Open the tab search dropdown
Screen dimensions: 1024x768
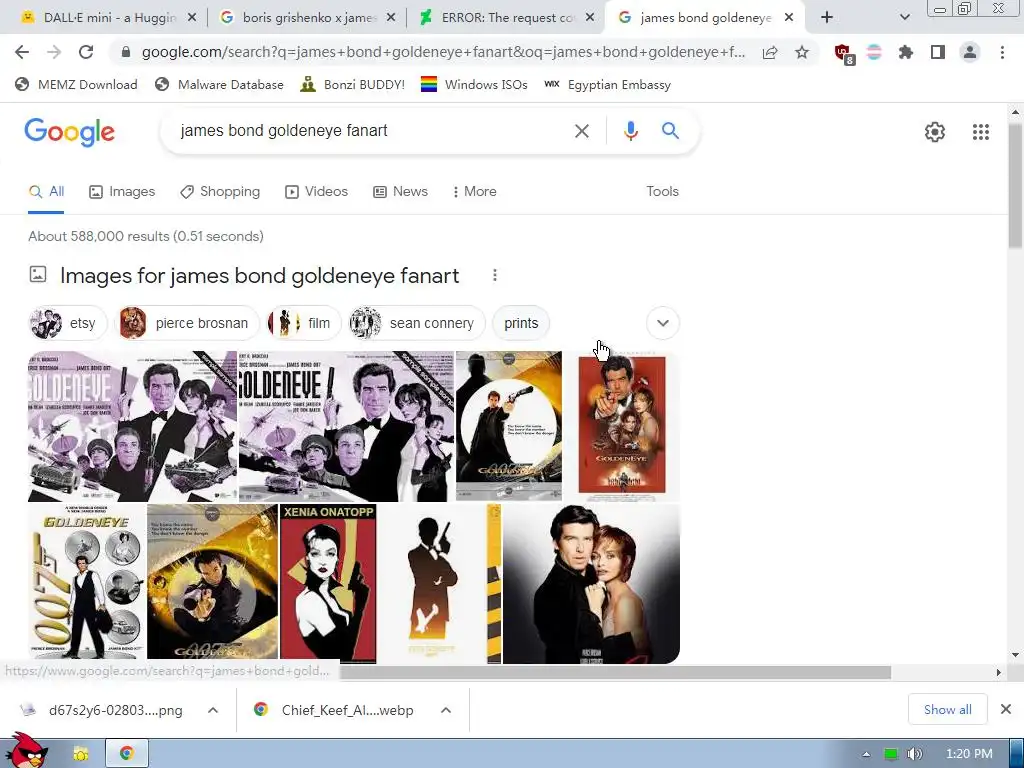pos(904,18)
